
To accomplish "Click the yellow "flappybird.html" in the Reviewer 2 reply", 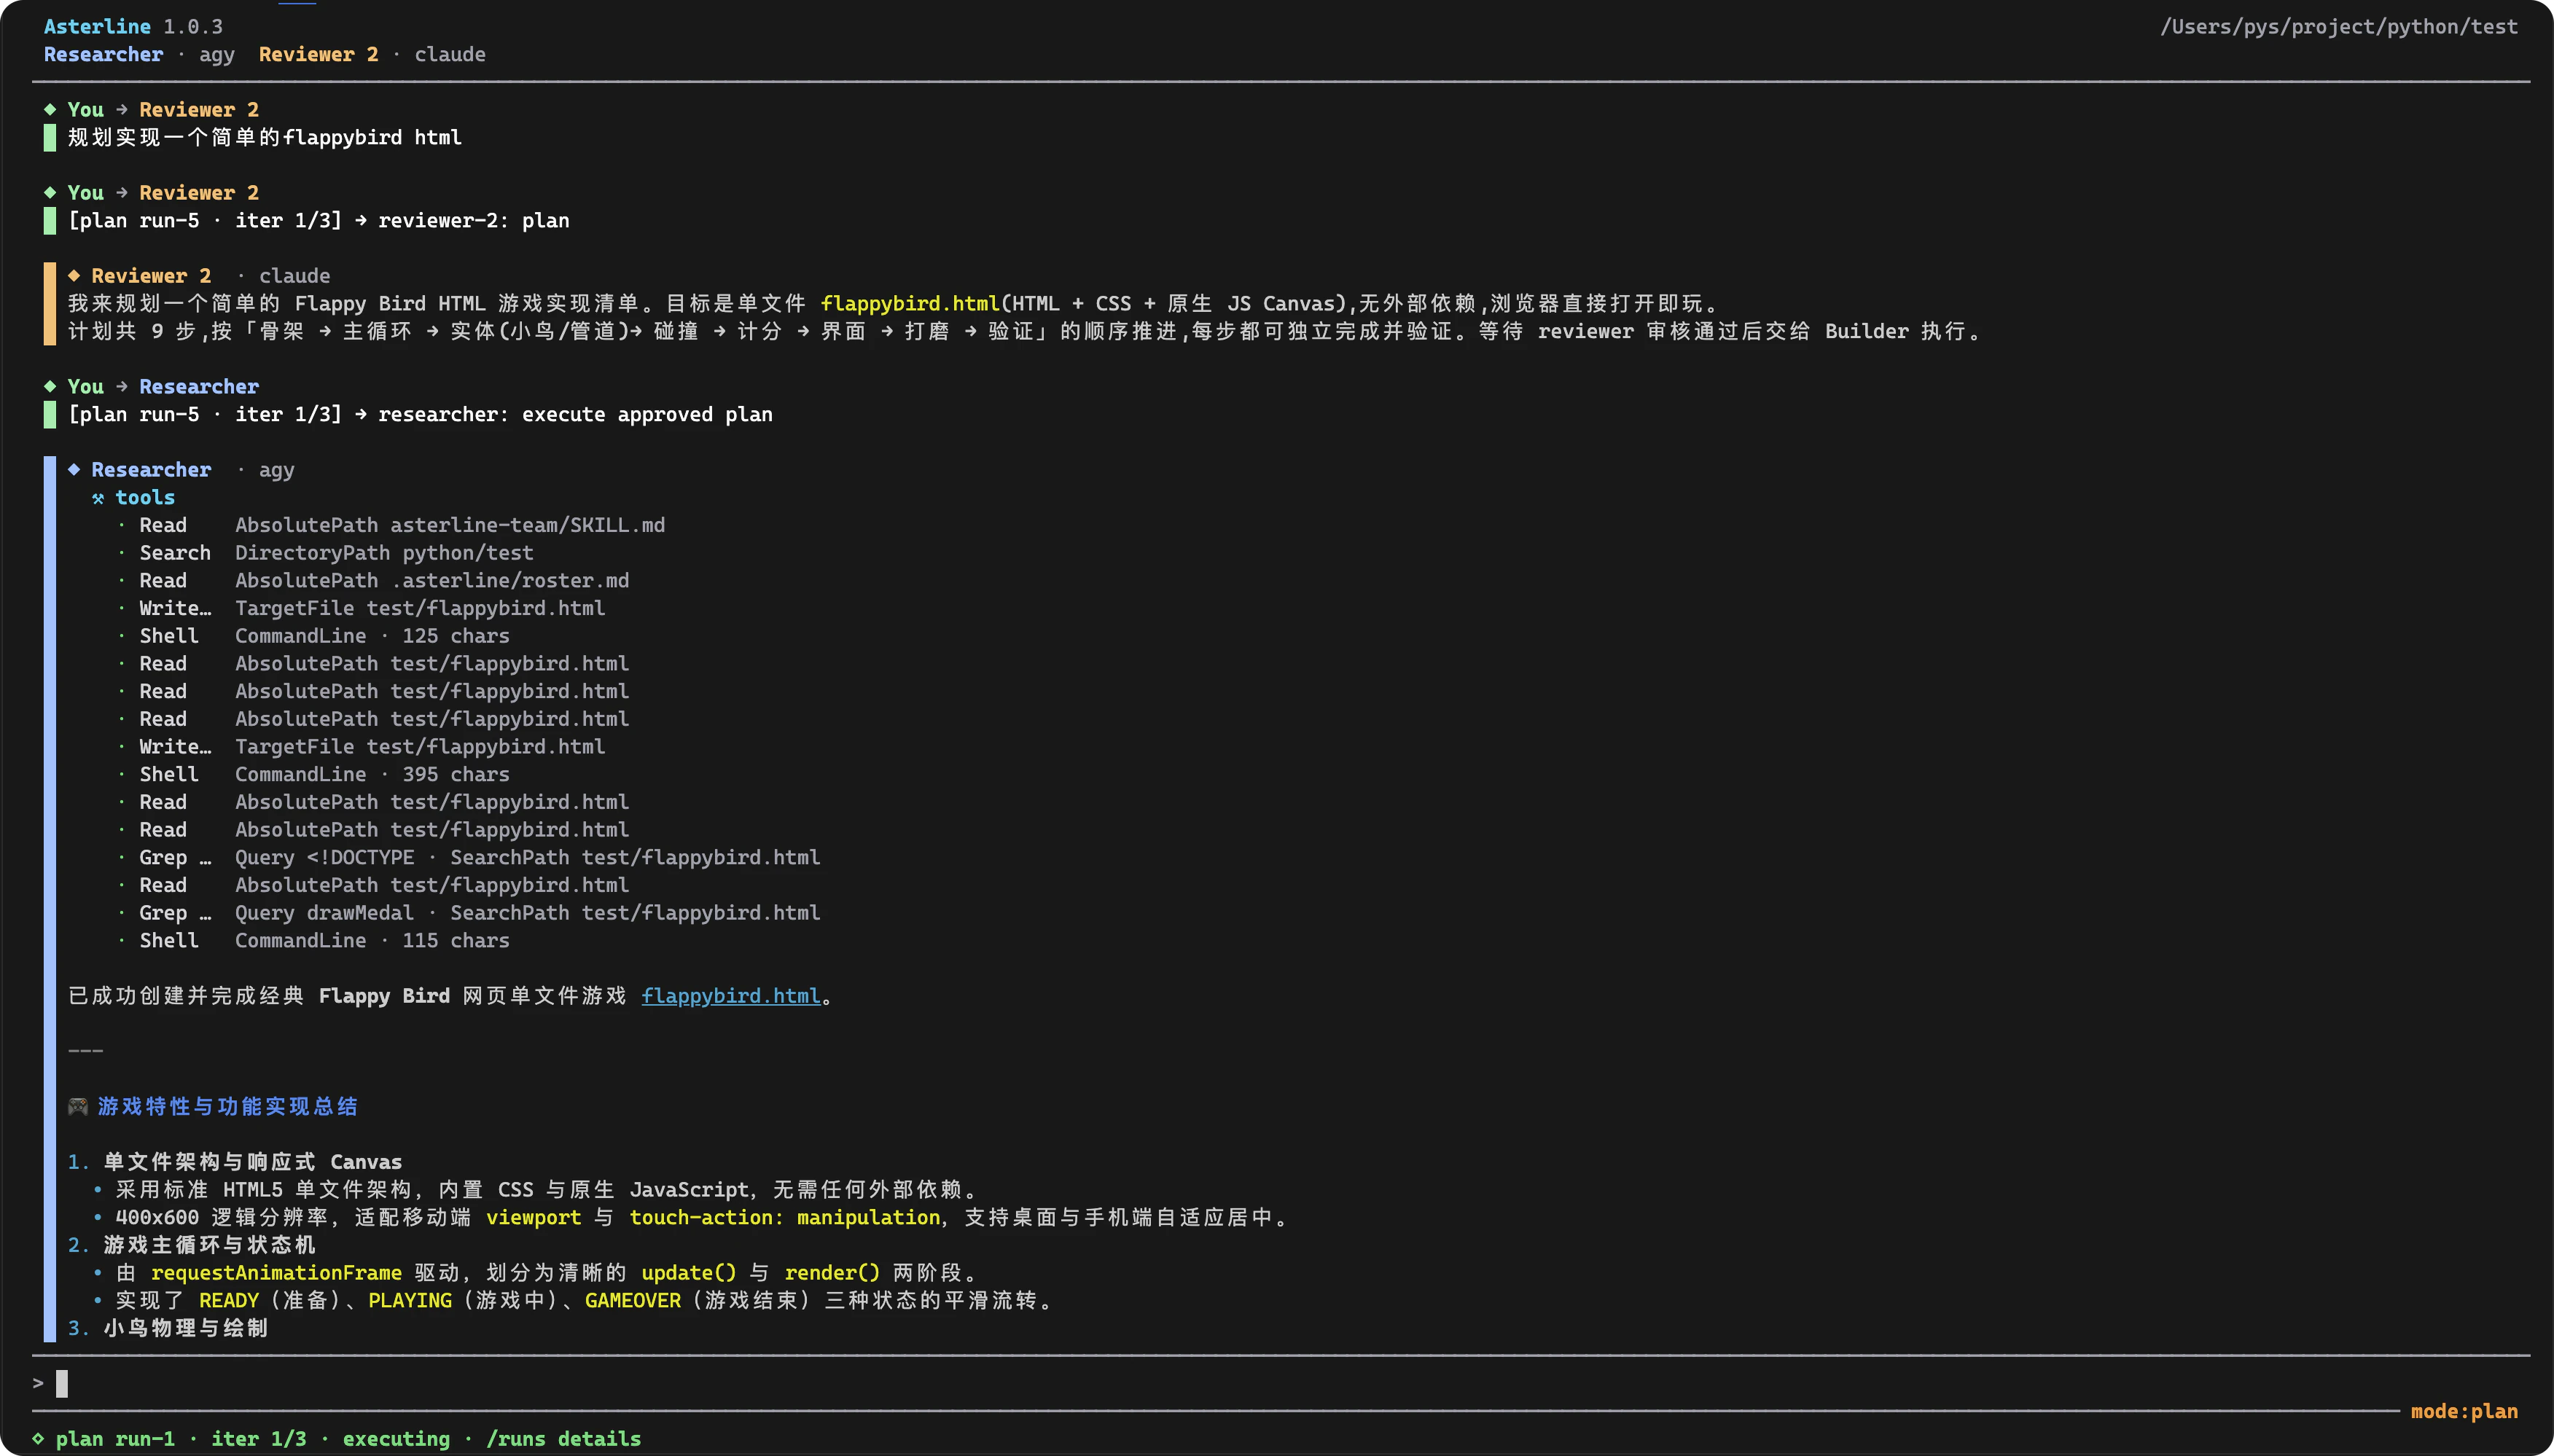I will click(910, 303).
